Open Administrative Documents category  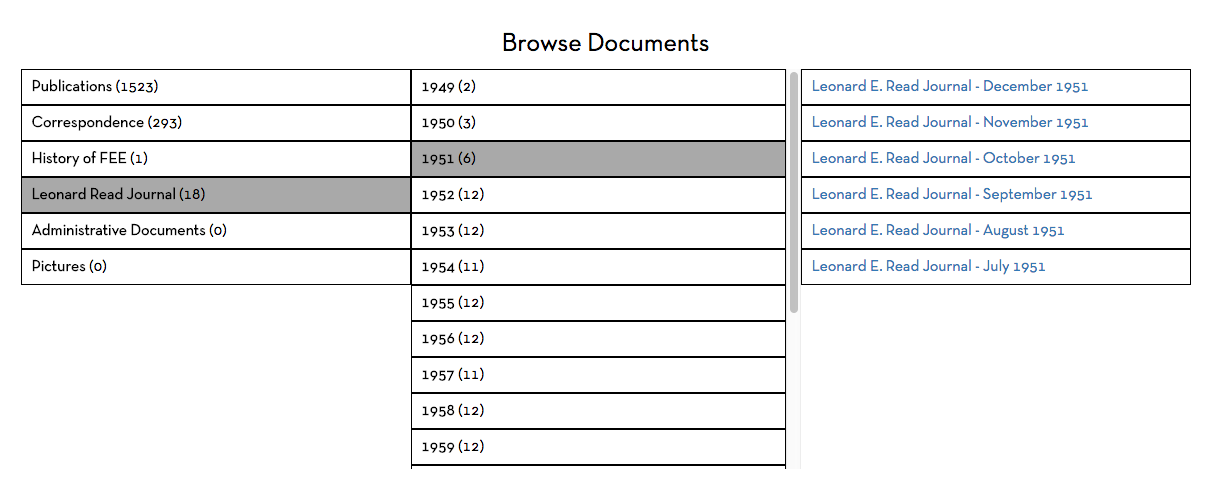coord(129,231)
